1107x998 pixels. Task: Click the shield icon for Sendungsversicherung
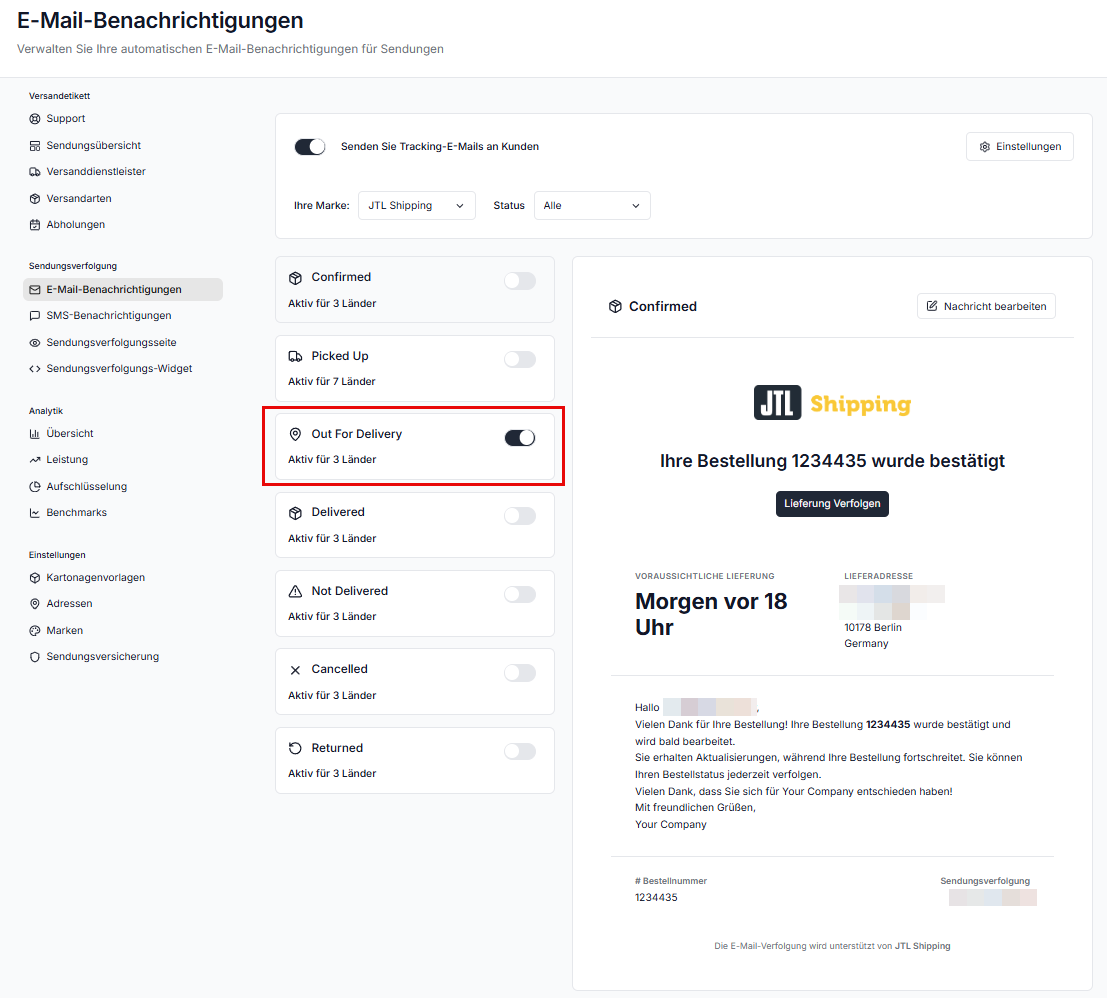(x=35, y=656)
